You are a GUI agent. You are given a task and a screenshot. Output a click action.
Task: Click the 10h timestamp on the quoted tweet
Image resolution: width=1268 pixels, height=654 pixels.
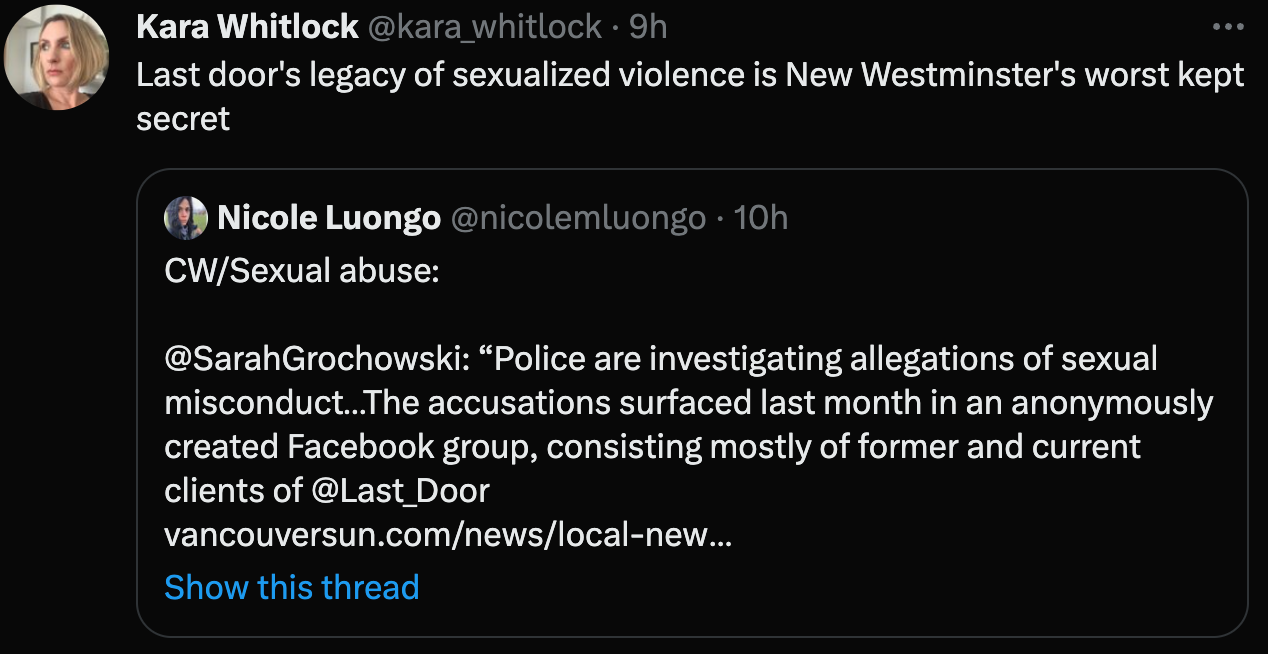[764, 217]
